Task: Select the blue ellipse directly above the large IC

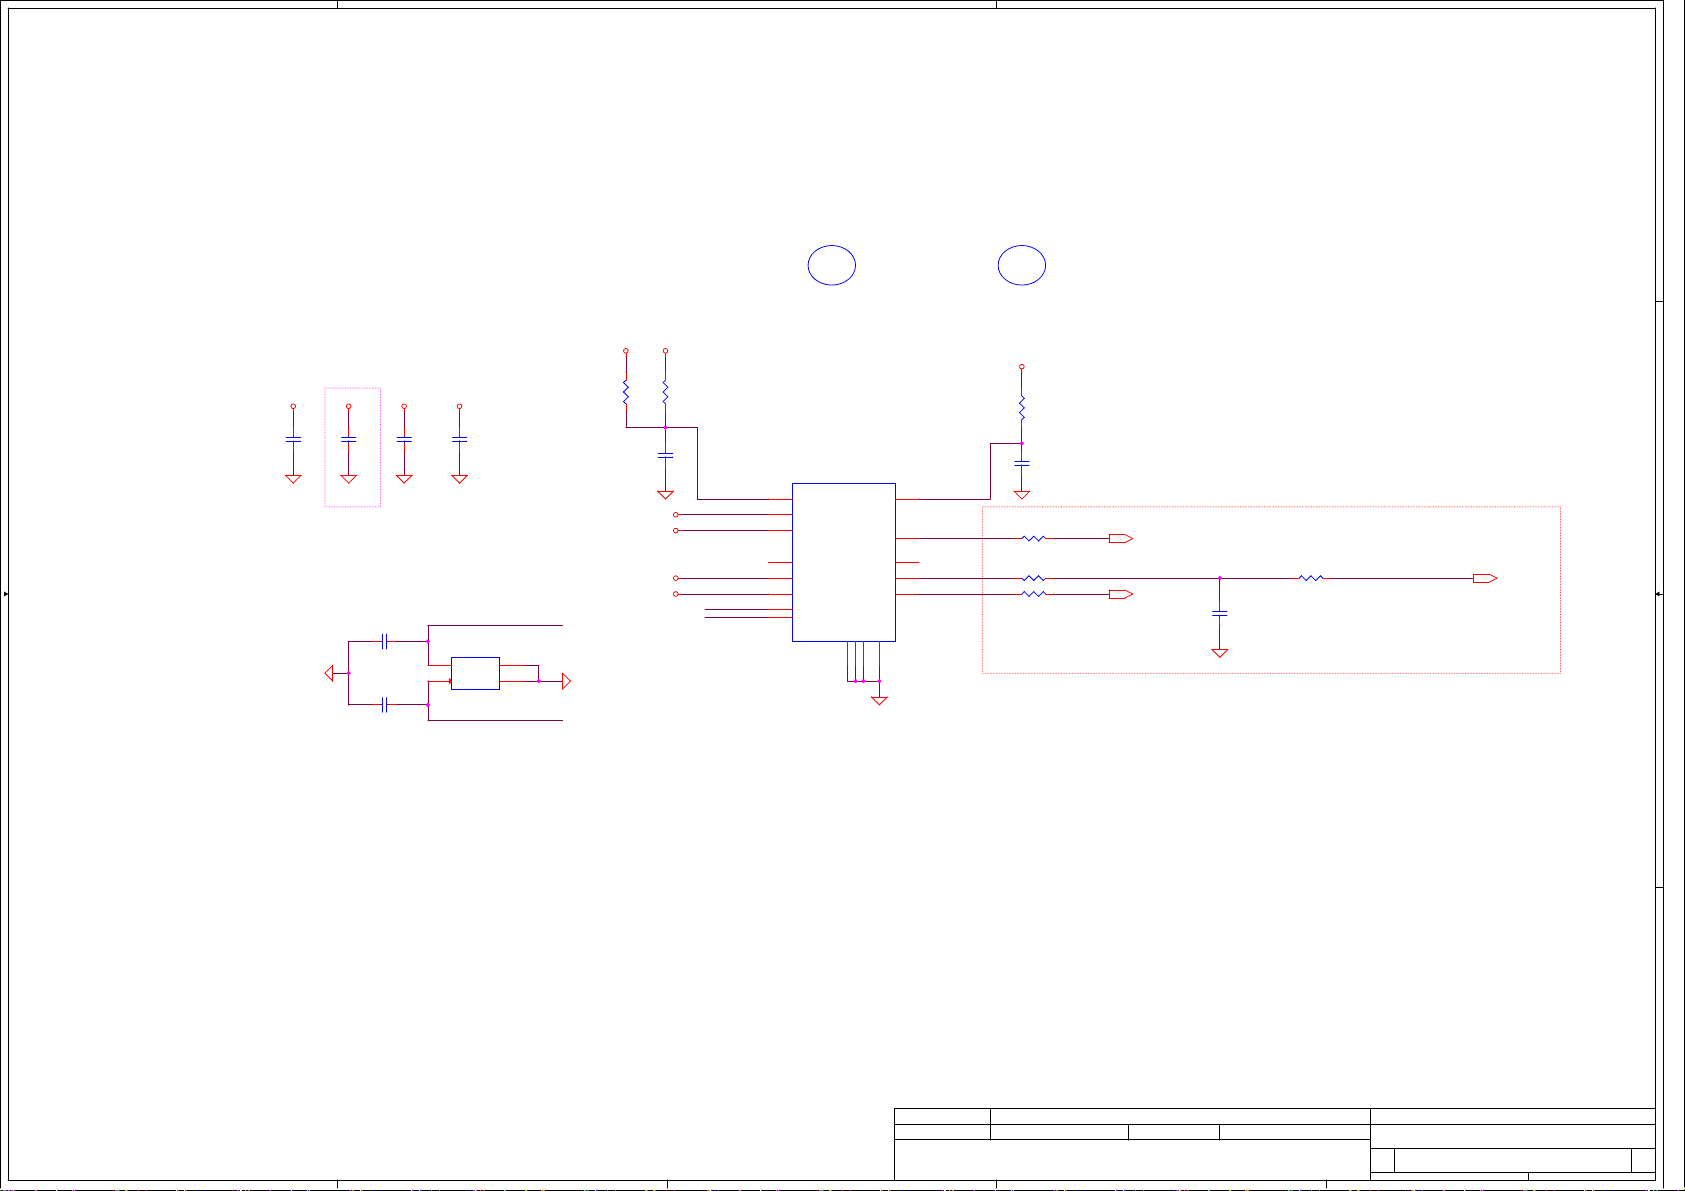Action: [x=831, y=265]
